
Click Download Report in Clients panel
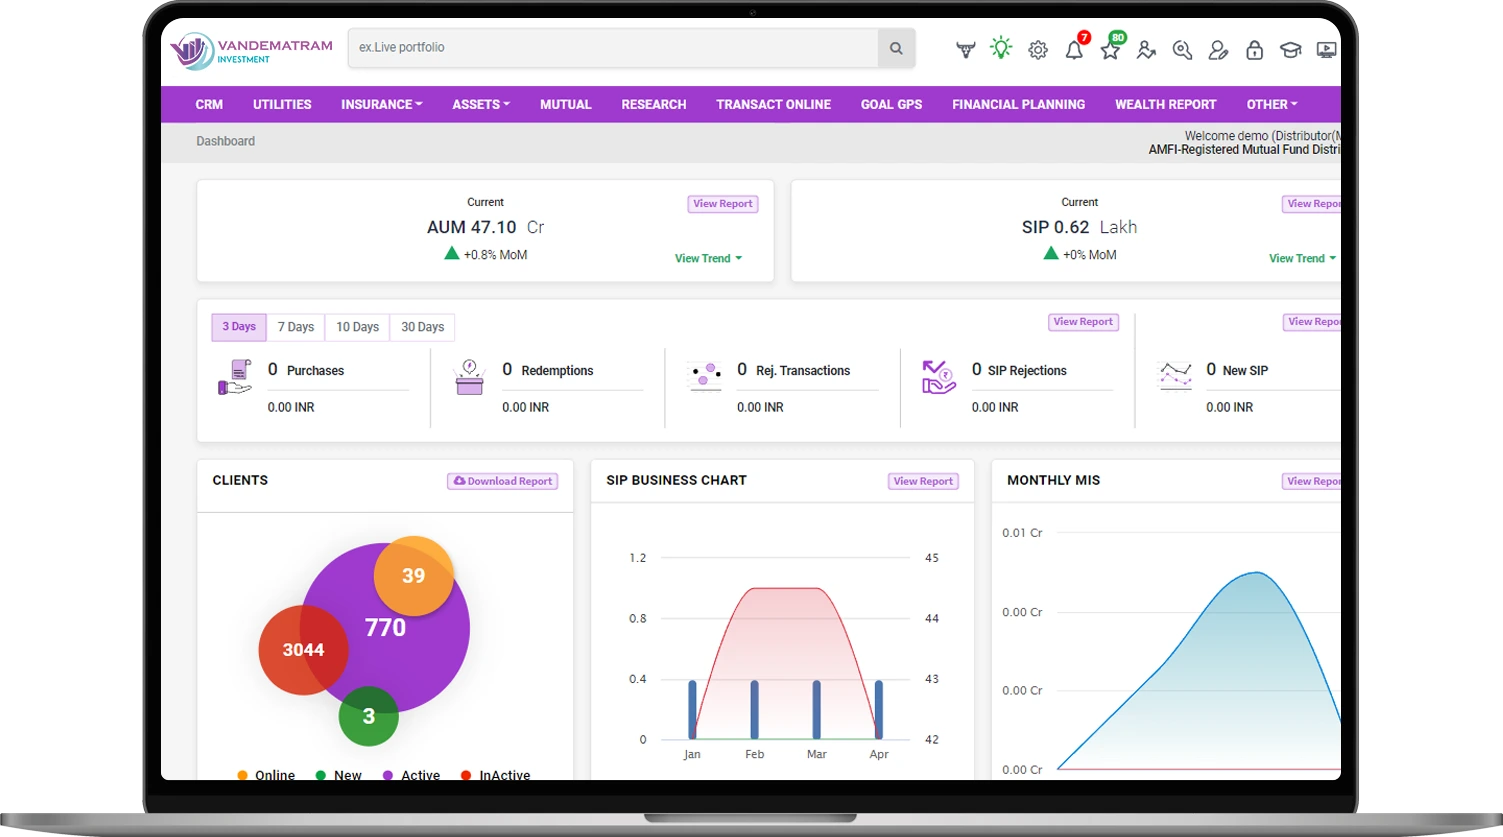pyautogui.click(x=503, y=481)
